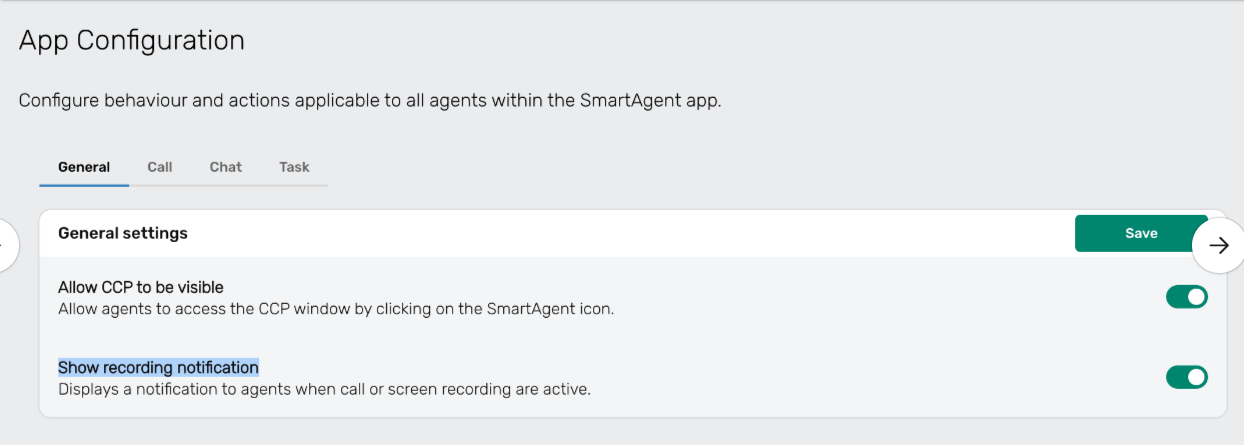Select the General tab

coord(84,167)
